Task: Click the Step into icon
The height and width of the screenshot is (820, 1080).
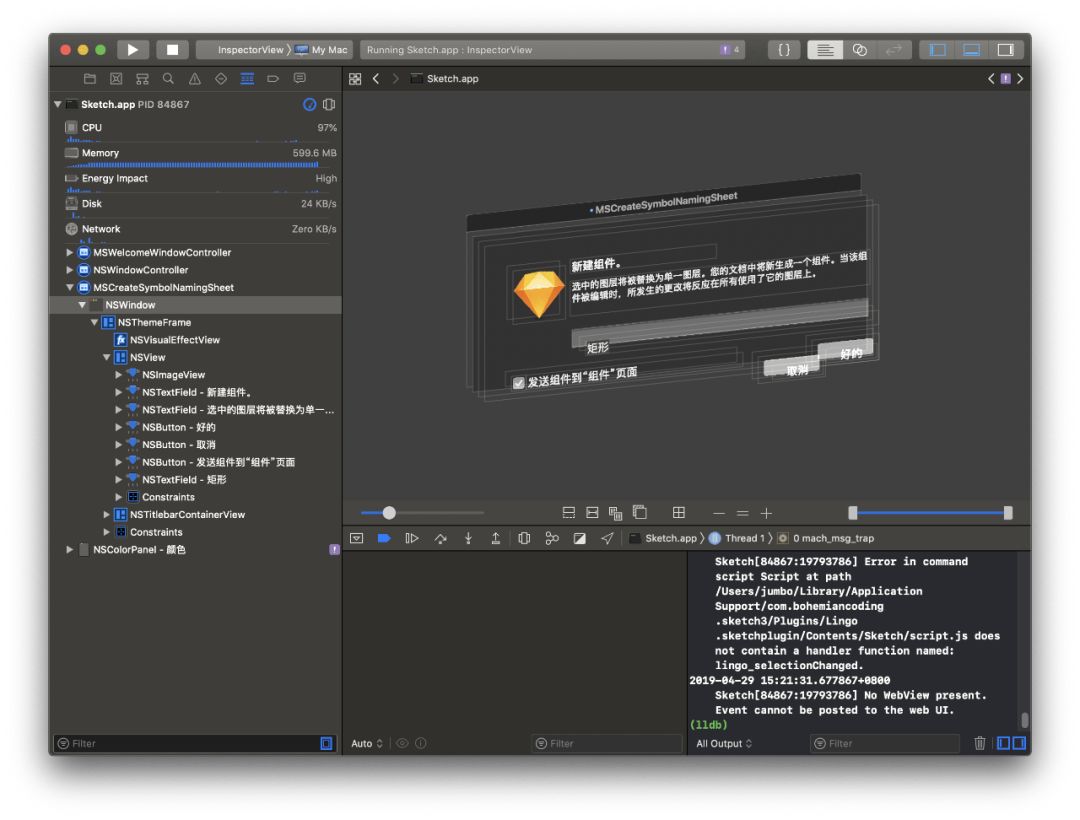Action: pos(468,538)
